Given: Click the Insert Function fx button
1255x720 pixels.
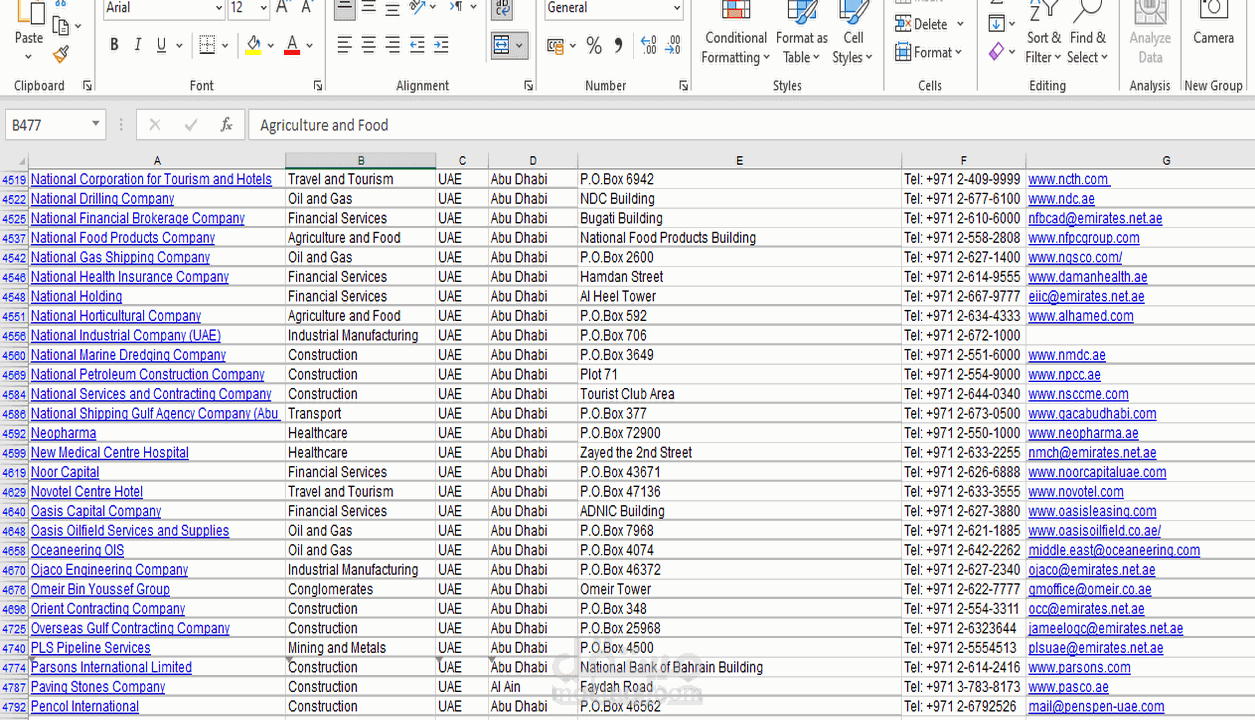Looking at the screenshot, I should (227, 125).
